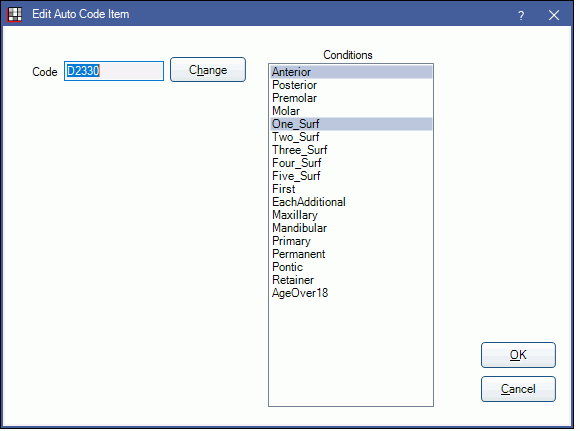Pick Three_Surf from the Conditions list
The image size is (580, 431).
pos(351,150)
